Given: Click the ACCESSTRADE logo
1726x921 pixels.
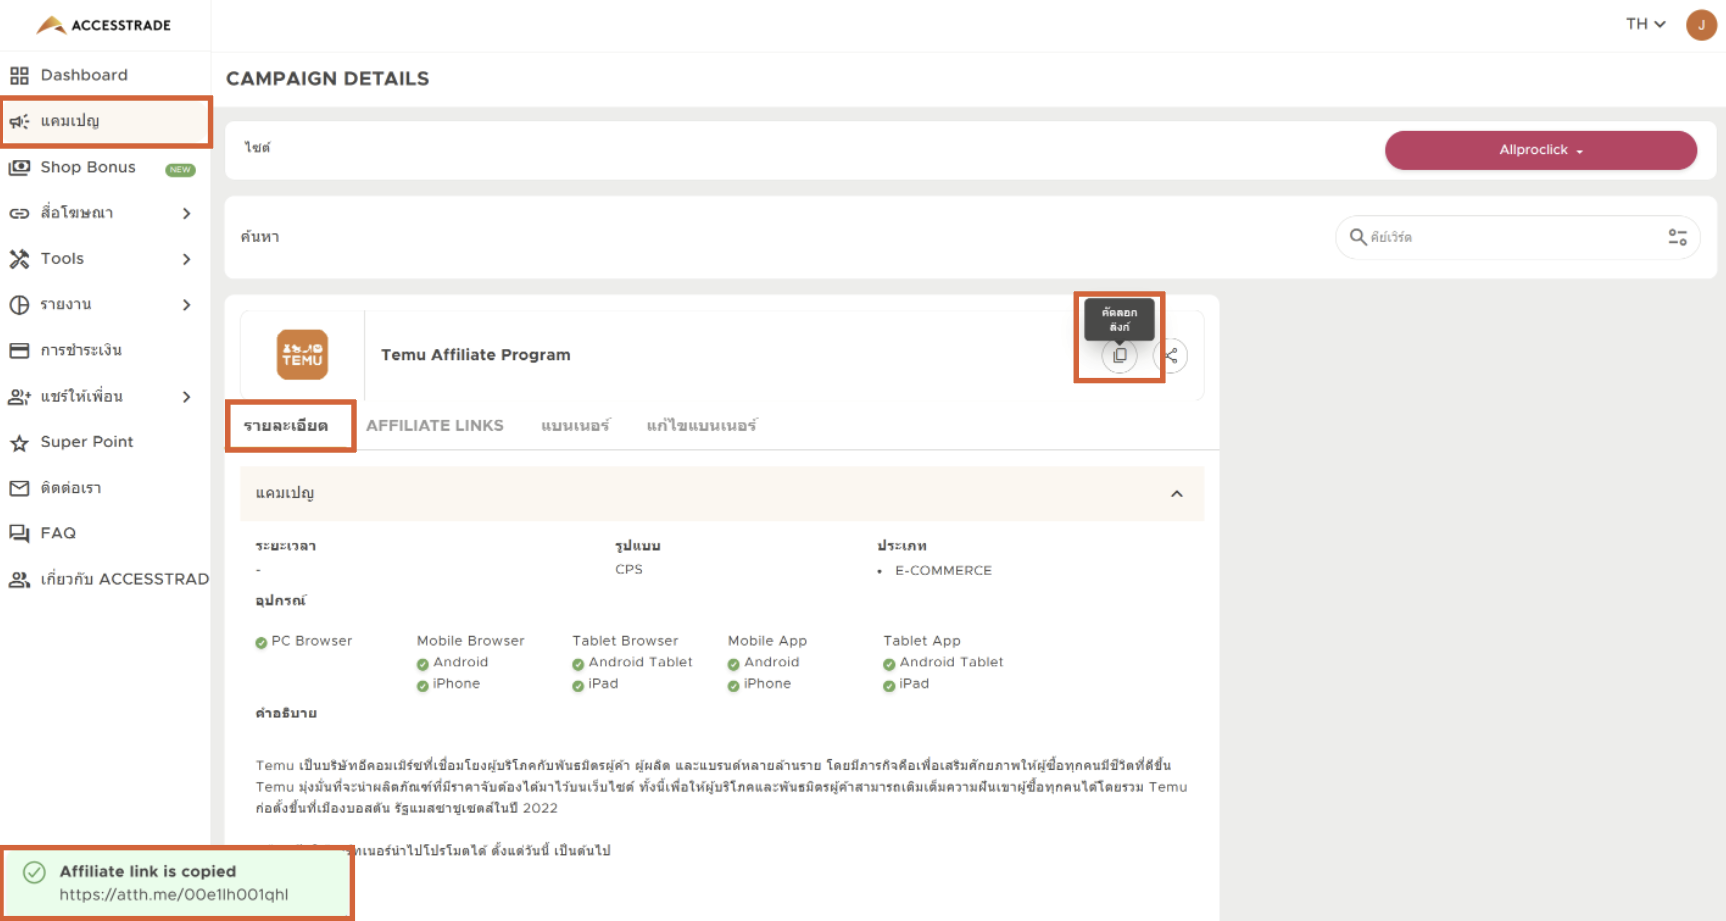Looking at the screenshot, I should (x=104, y=25).
